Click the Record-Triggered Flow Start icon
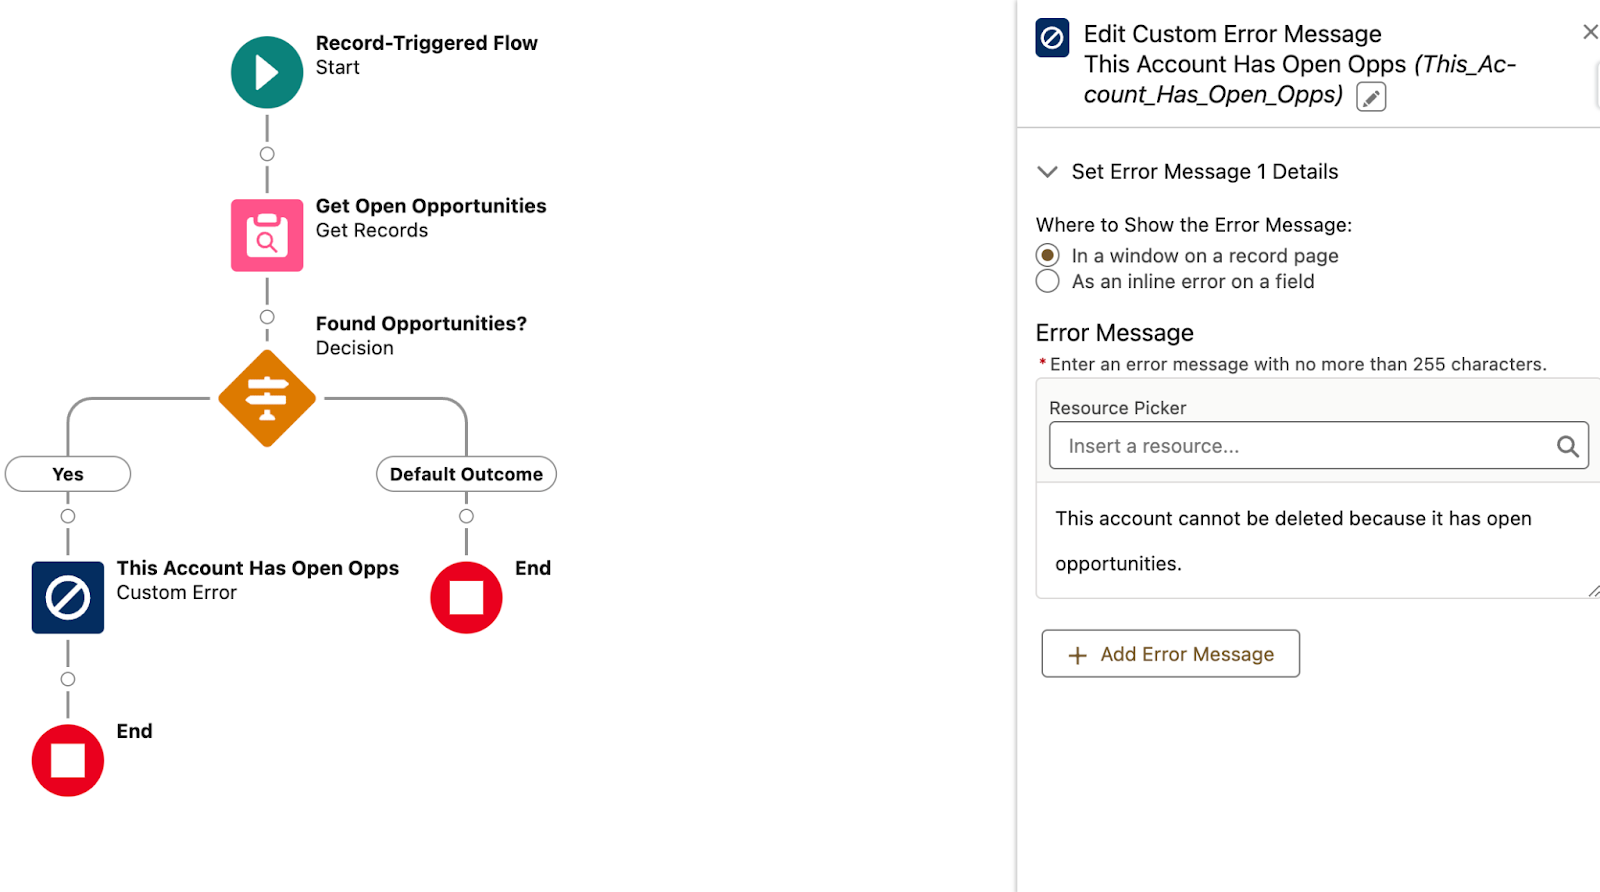 [x=267, y=73]
